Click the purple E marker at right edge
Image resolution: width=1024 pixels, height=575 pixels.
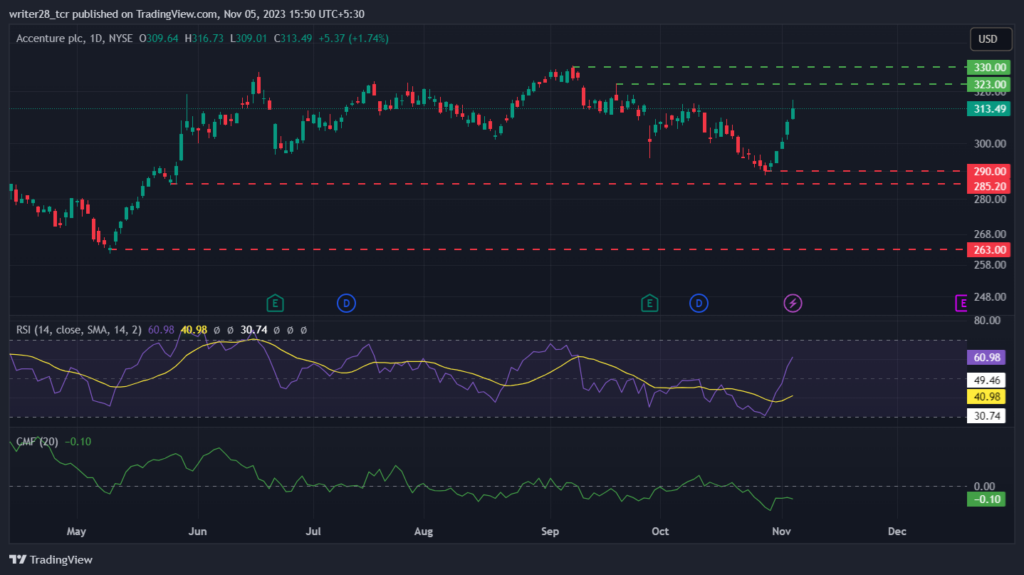(x=961, y=303)
